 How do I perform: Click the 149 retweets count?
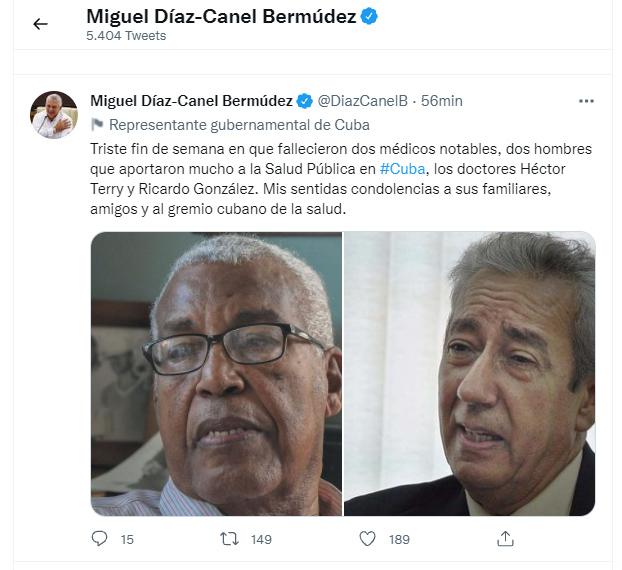coord(261,539)
